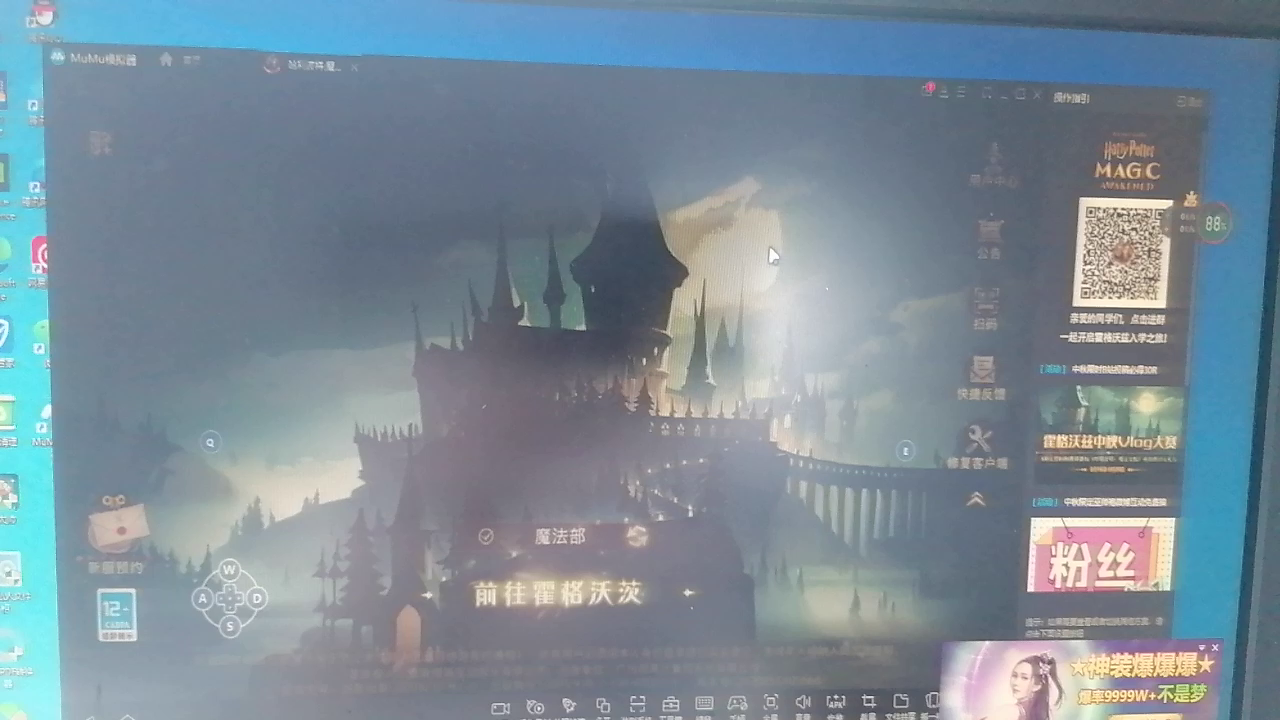This screenshot has width=1280, height=720.
Task: Click the 前往霍格沃茨 enter button
Action: tap(557, 593)
